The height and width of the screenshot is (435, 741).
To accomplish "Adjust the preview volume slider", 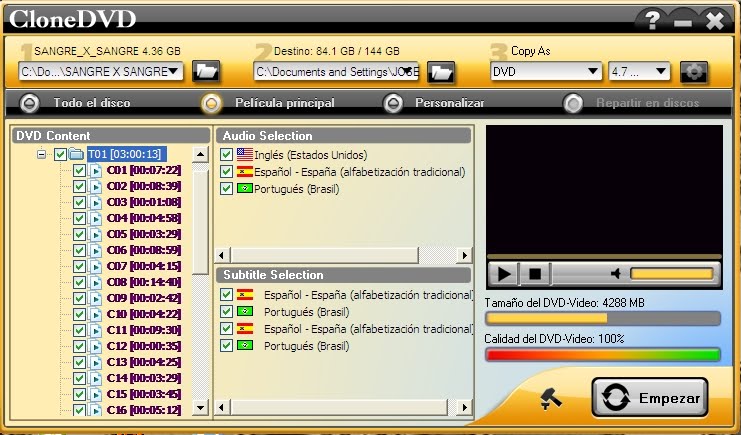I will pyautogui.click(x=672, y=274).
